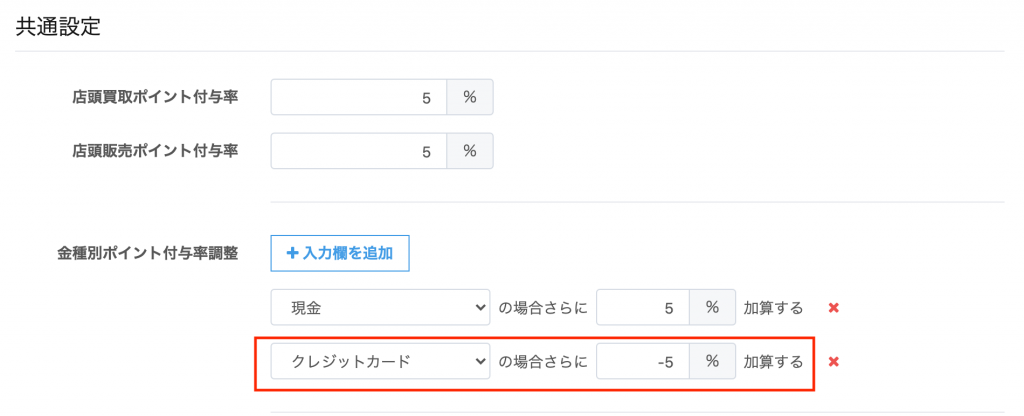Click the % addon beside 店頭販売ポイント付与率
The image size is (1024, 416).
[470, 152]
